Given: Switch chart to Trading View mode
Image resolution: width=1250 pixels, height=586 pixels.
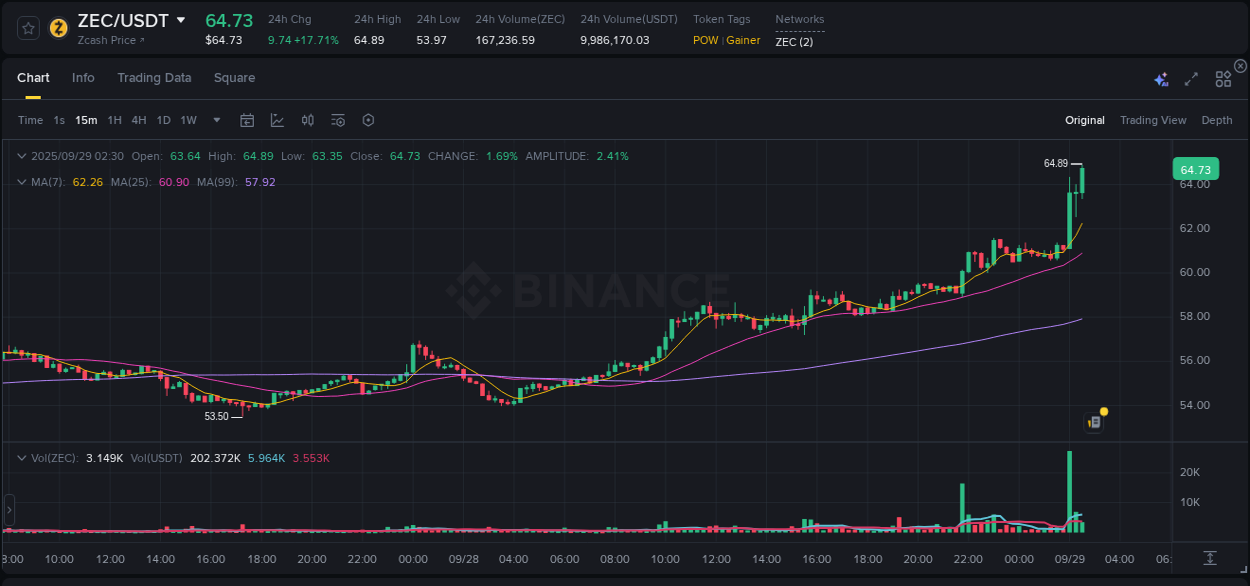Looking at the screenshot, I should point(1152,120).
